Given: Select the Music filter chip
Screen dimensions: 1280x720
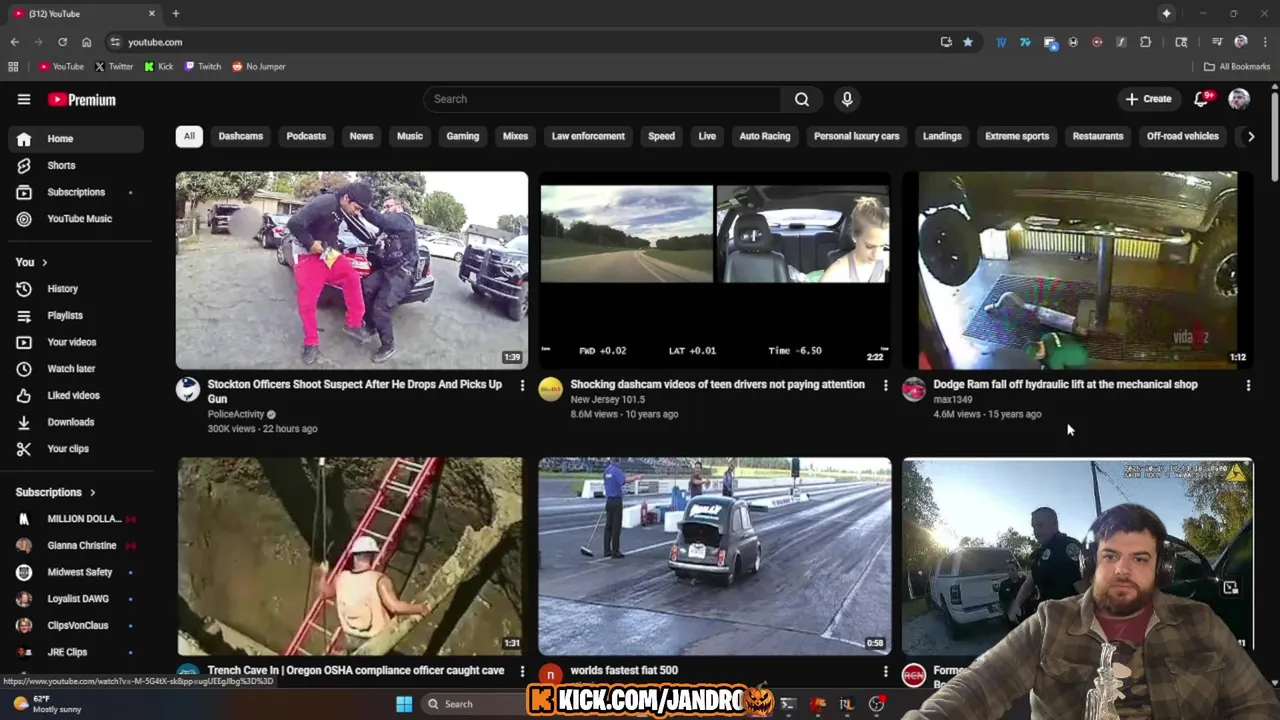Looking at the screenshot, I should [410, 136].
